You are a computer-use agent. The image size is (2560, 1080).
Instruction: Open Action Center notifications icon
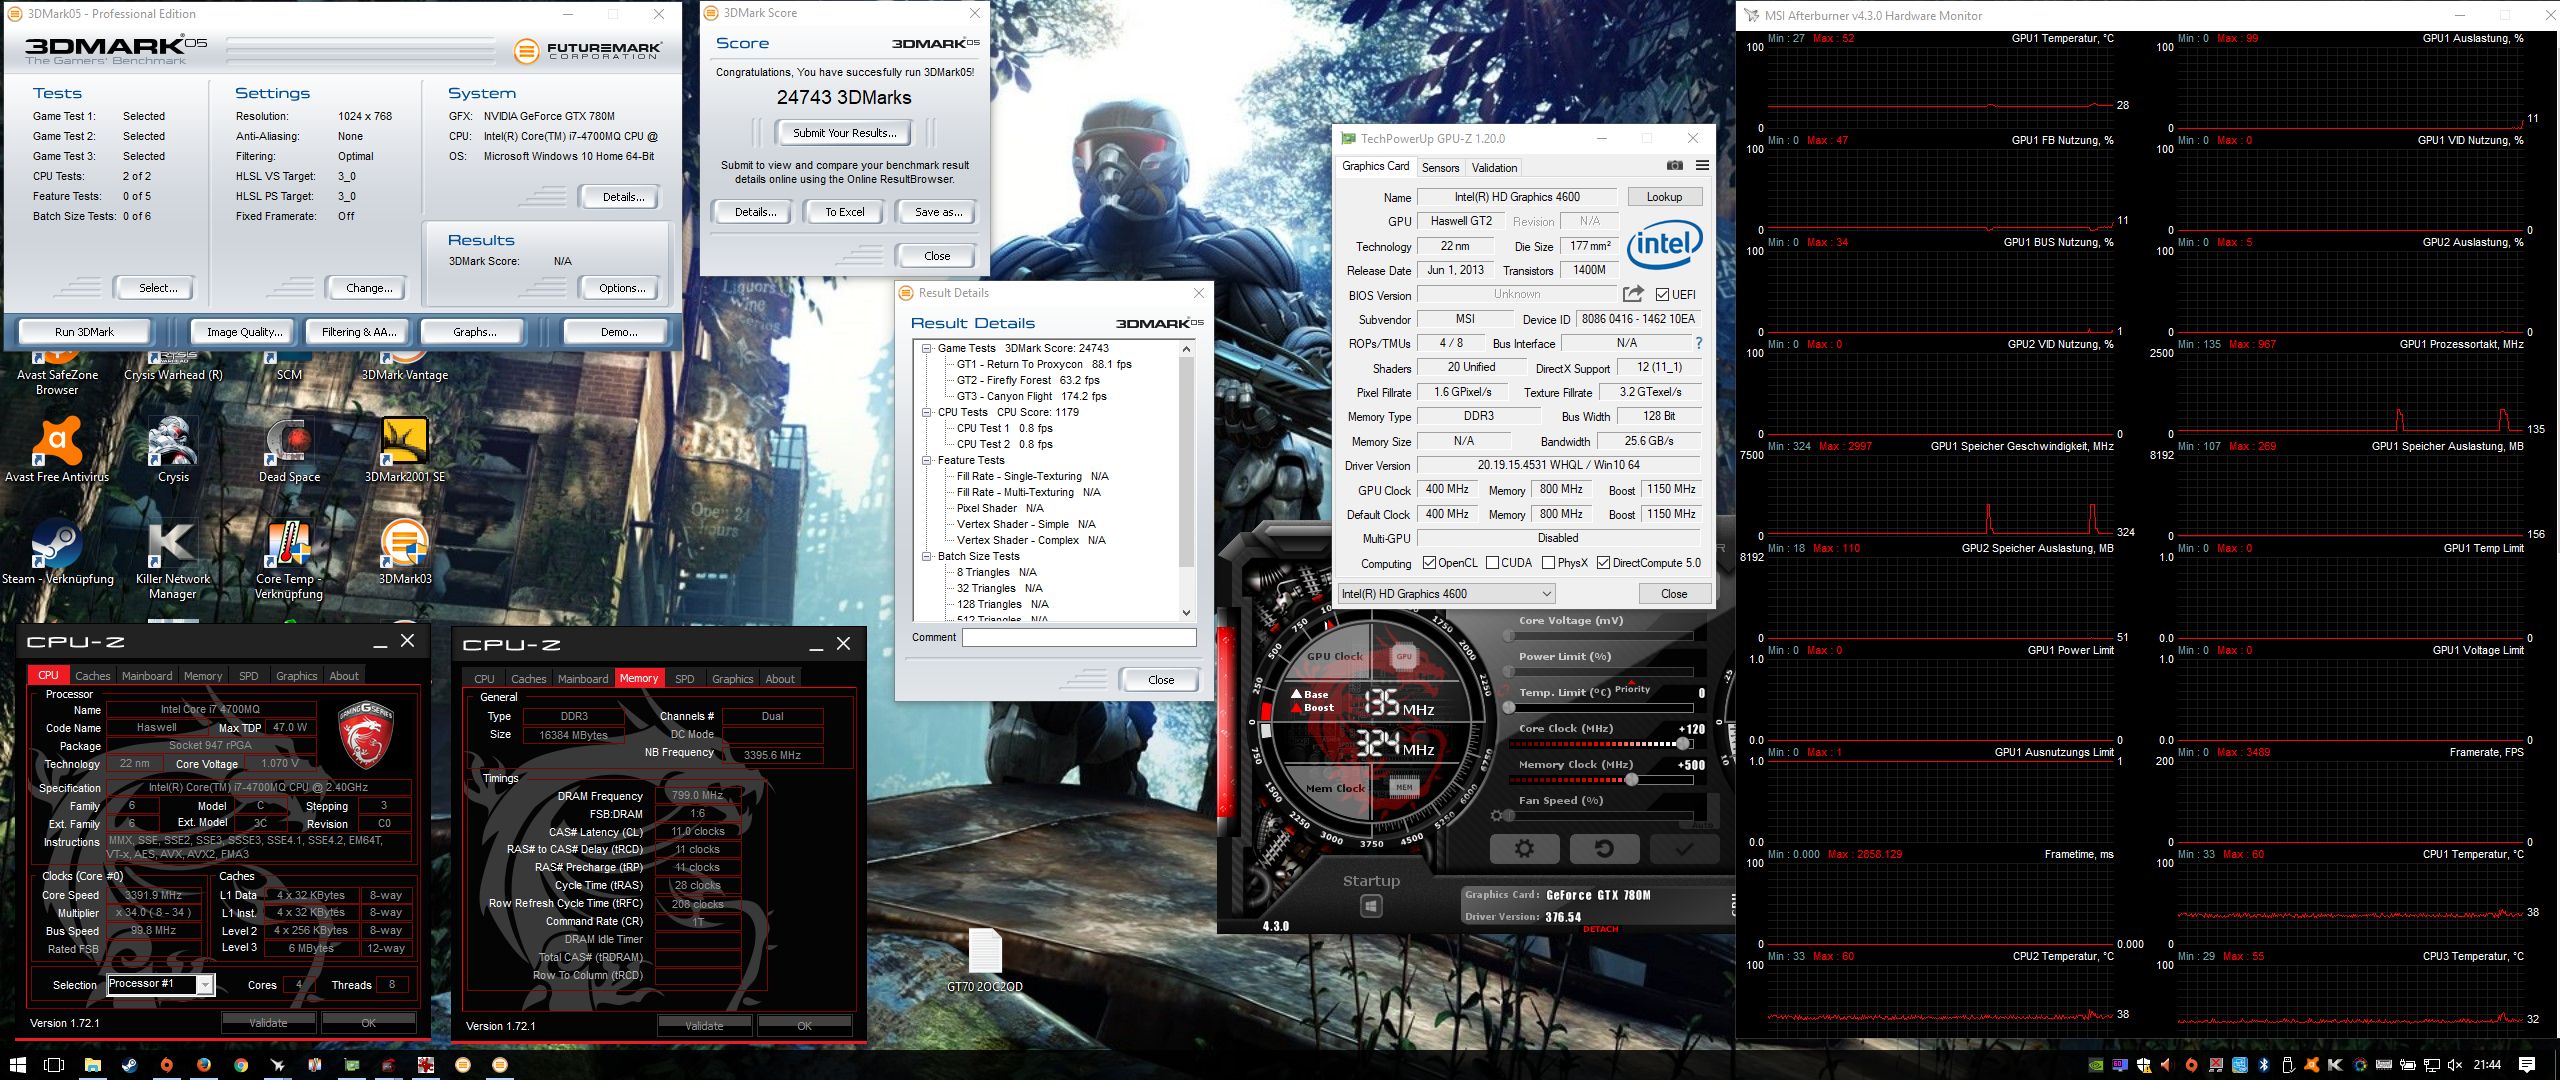click(x=2527, y=1065)
